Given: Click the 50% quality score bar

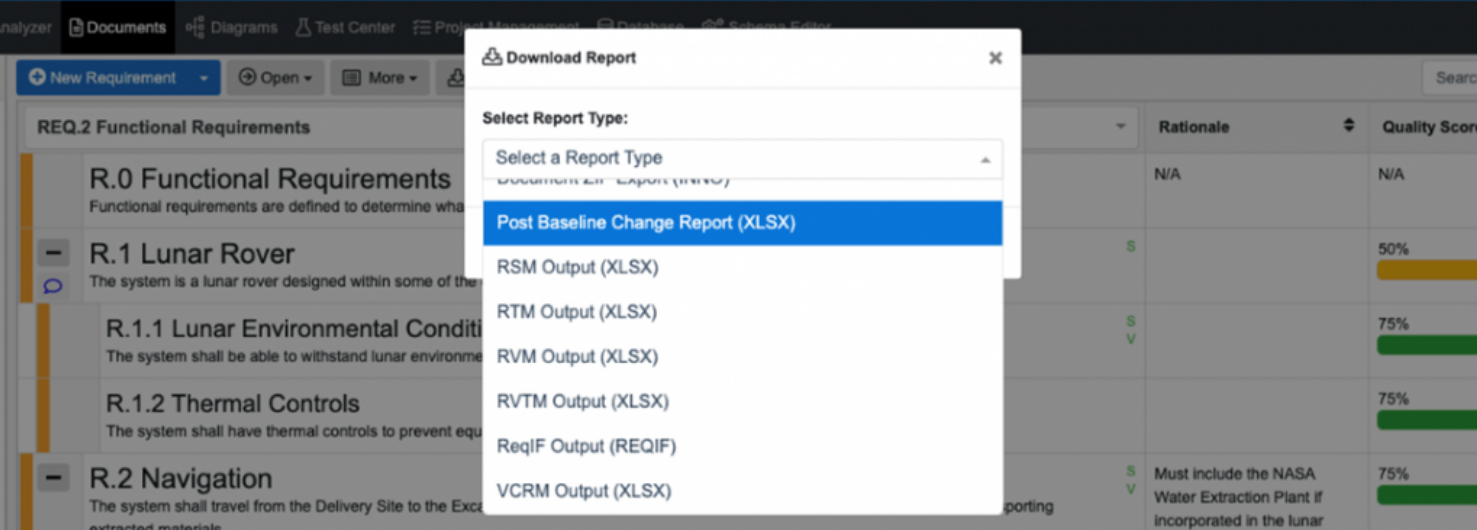Looking at the screenshot, I should pos(1425,270).
